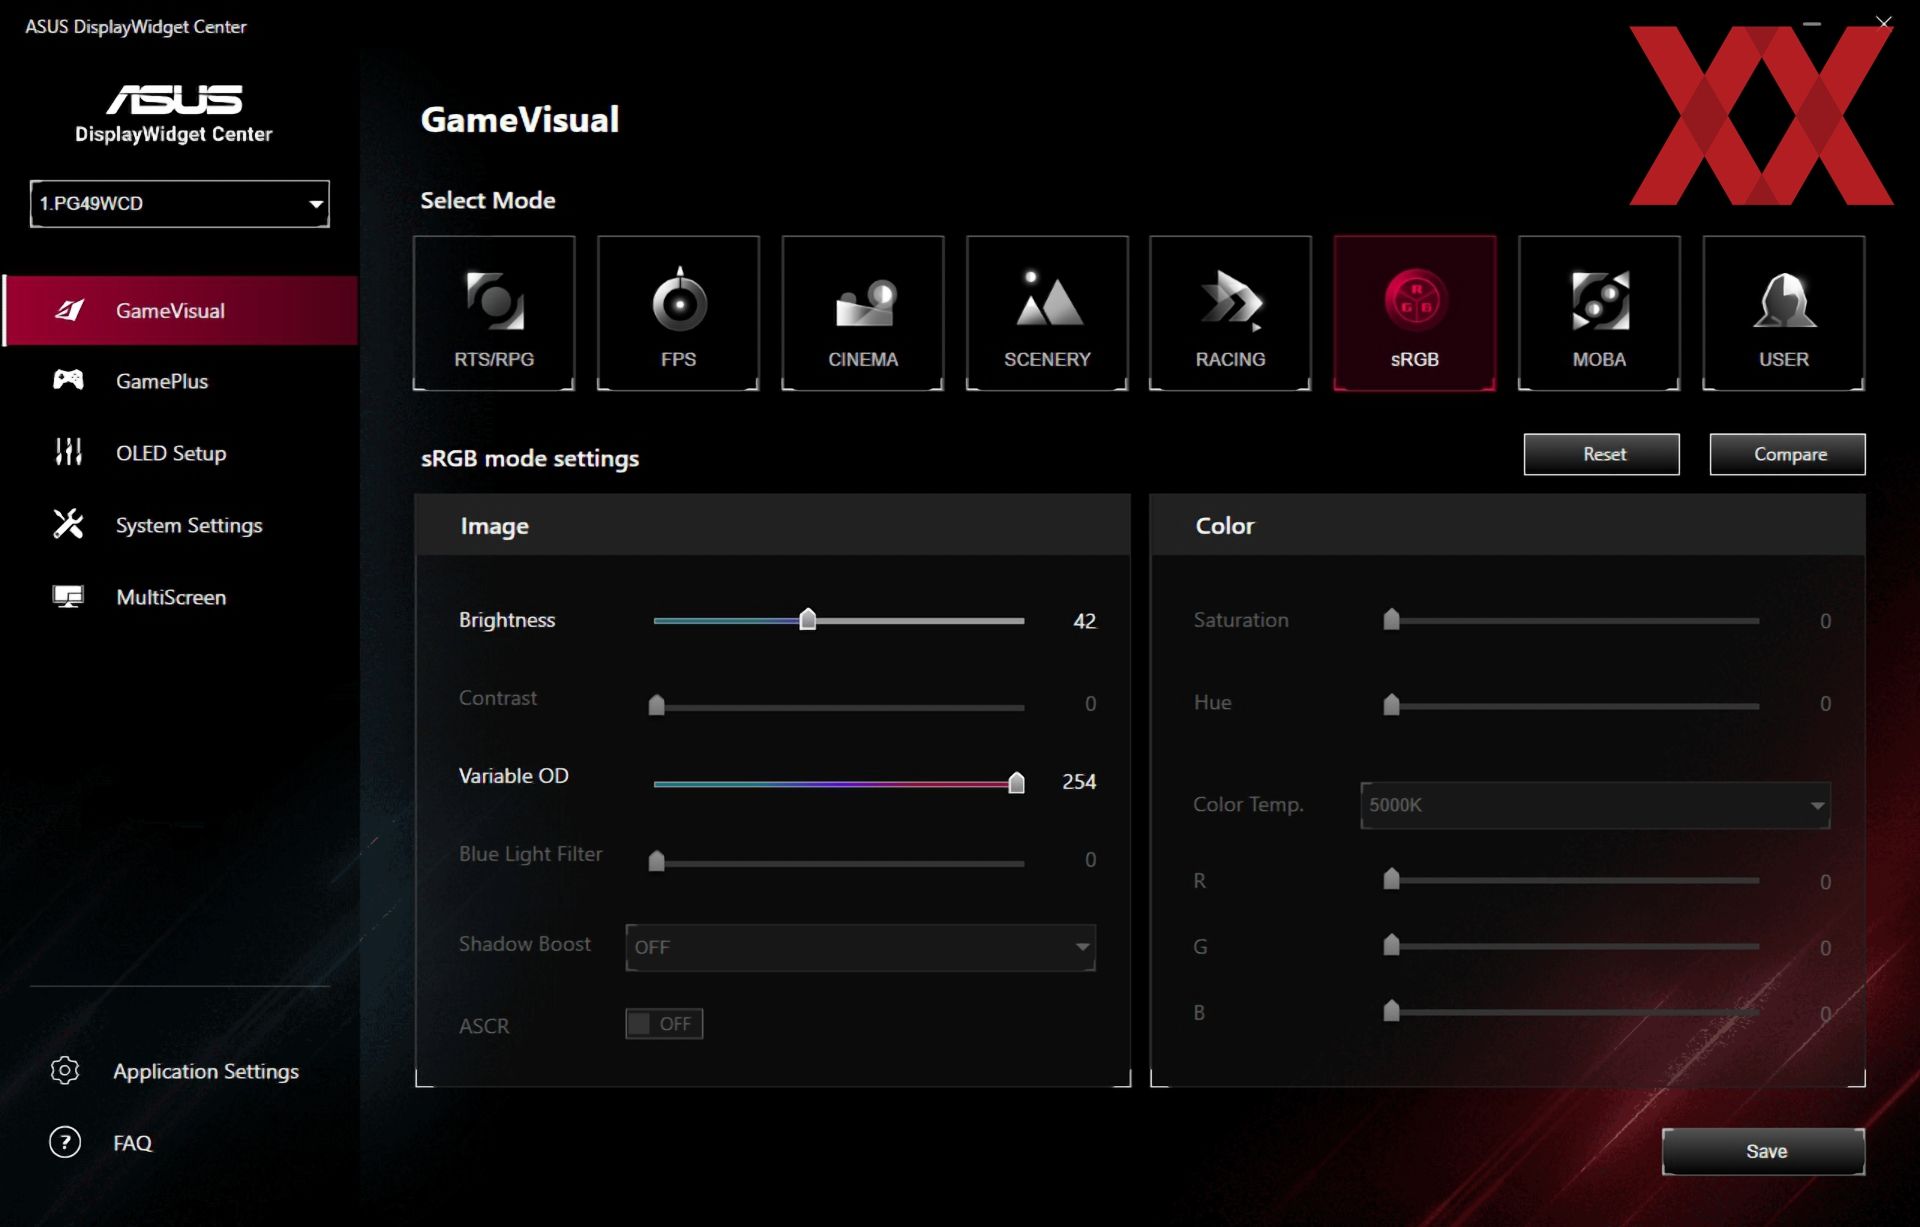Open the monitor selector 1.PG49WCD dropdown
Viewport: 1920px width, 1227px height.
point(180,203)
